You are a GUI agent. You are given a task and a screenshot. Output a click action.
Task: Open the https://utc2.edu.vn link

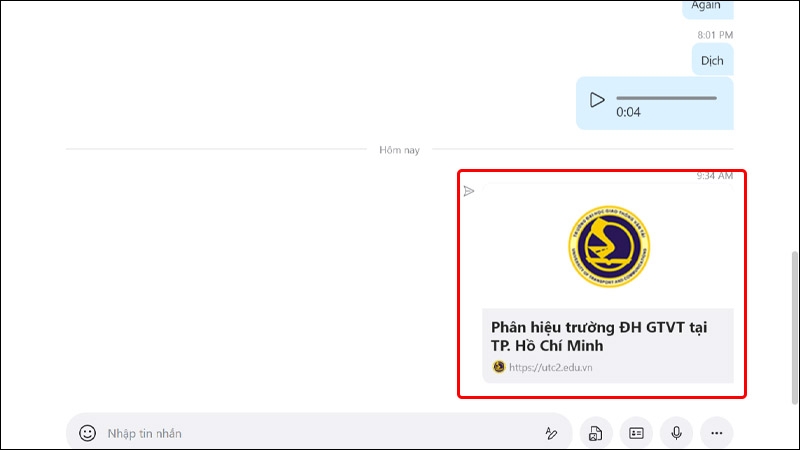click(x=551, y=367)
